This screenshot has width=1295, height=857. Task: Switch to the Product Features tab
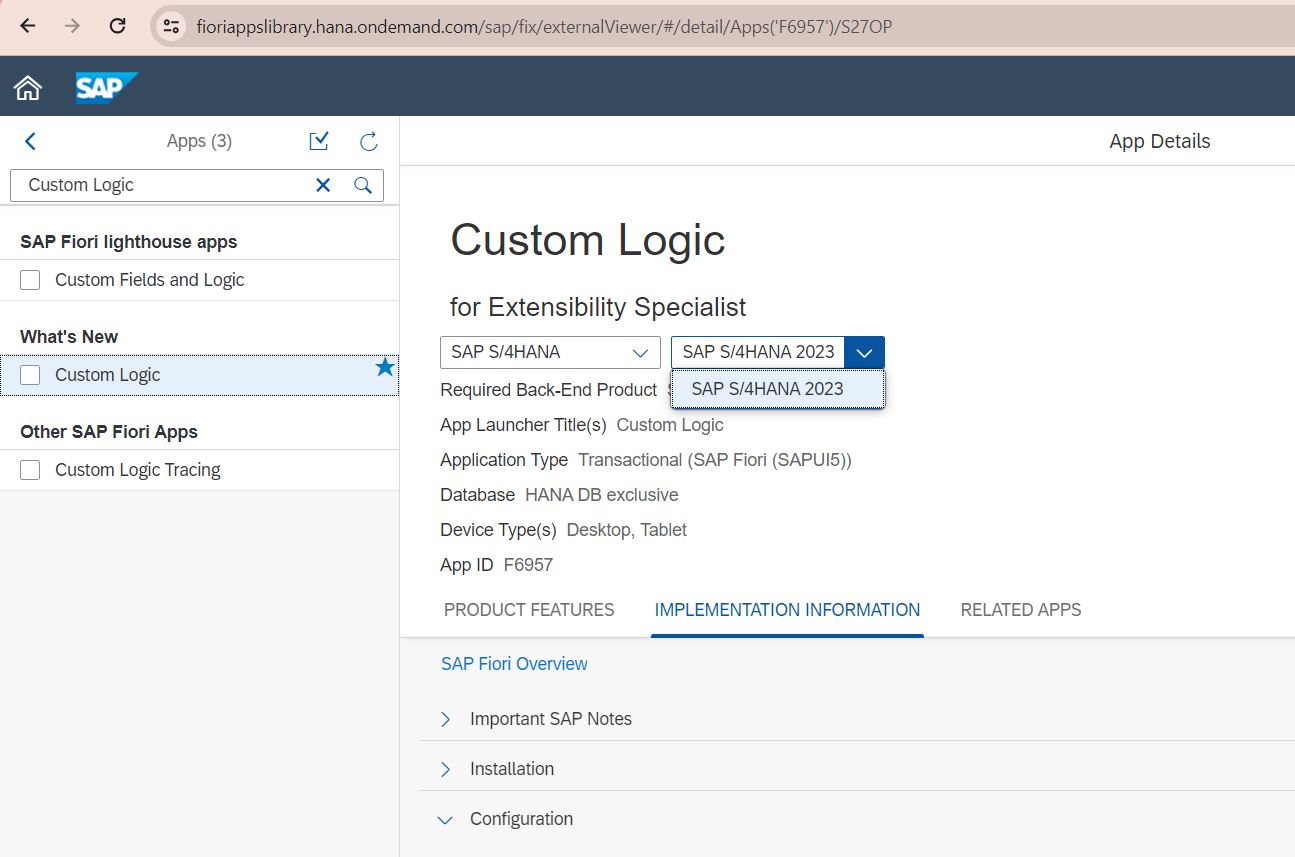coord(529,610)
